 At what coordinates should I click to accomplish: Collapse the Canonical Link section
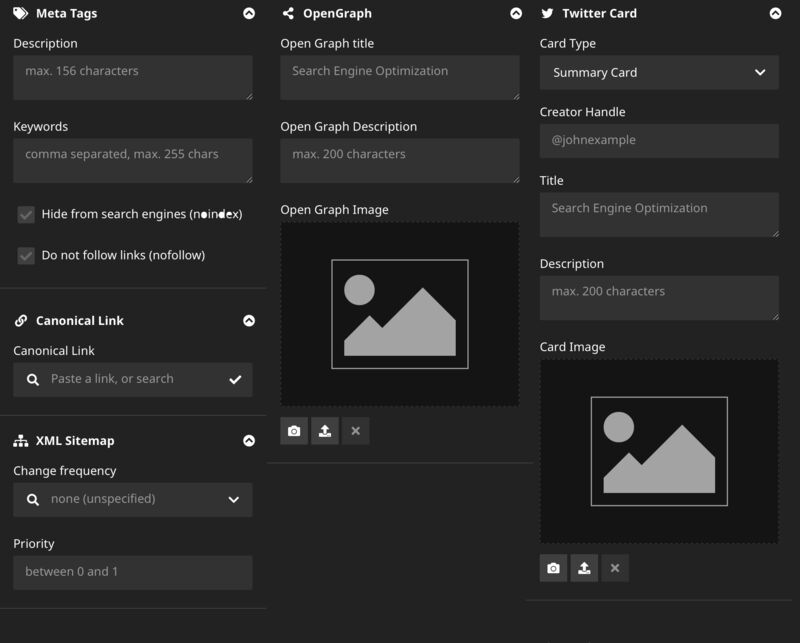(249, 321)
